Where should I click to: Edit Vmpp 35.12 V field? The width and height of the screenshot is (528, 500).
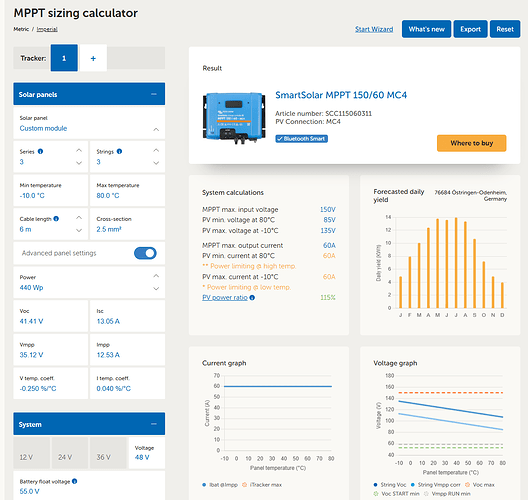51,350
